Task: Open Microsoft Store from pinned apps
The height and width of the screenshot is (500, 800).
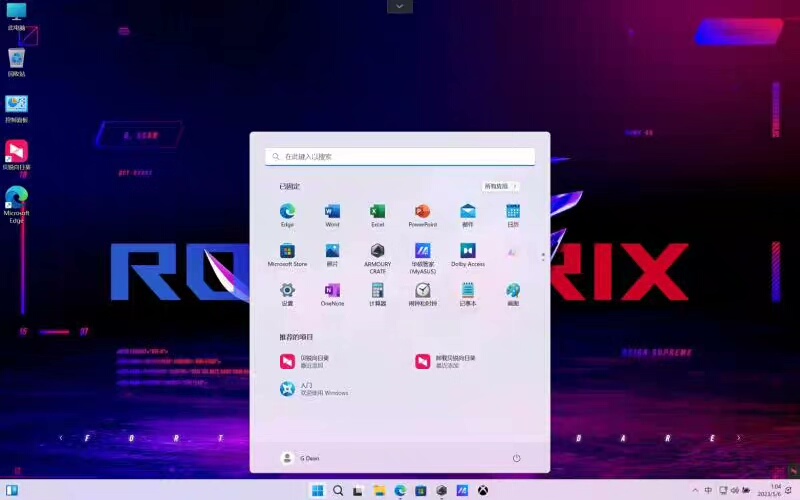Action: click(287, 255)
